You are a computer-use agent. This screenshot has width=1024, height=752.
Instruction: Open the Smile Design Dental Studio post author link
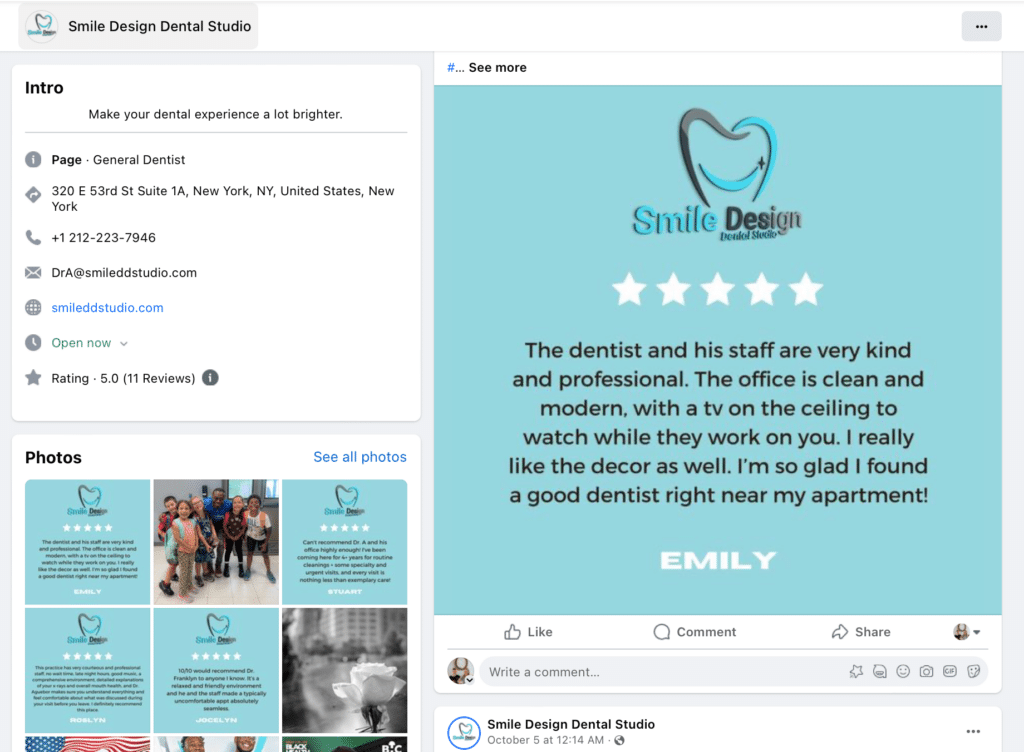pos(571,724)
